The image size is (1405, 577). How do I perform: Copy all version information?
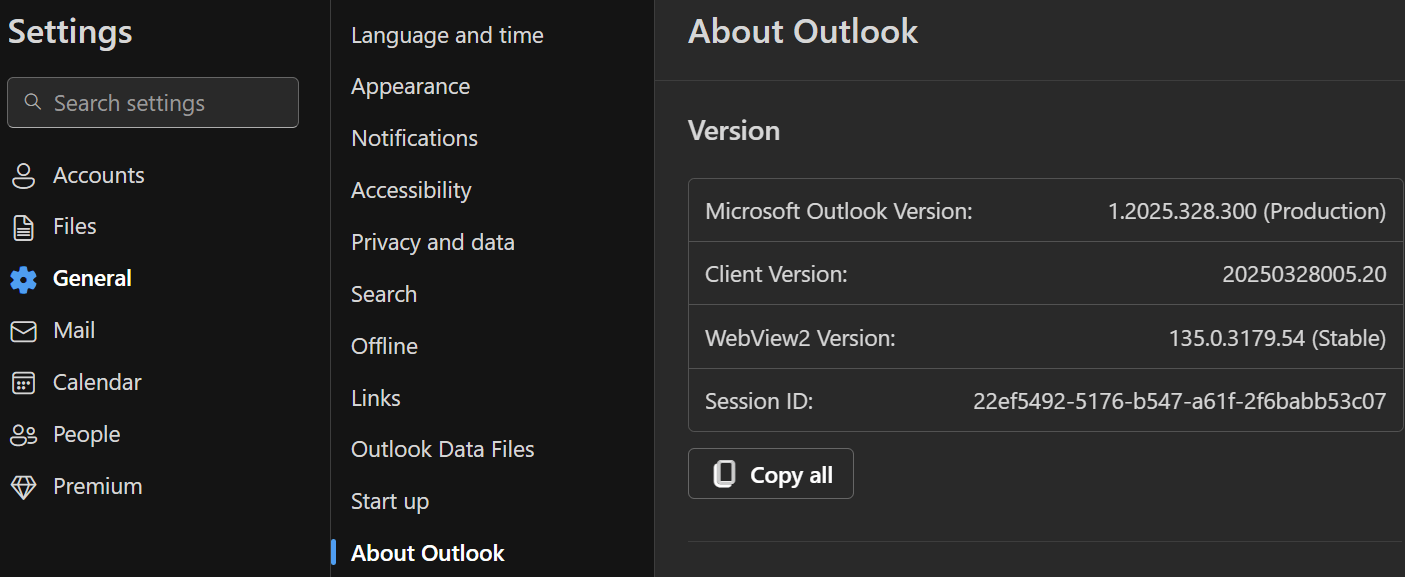(771, 474)
